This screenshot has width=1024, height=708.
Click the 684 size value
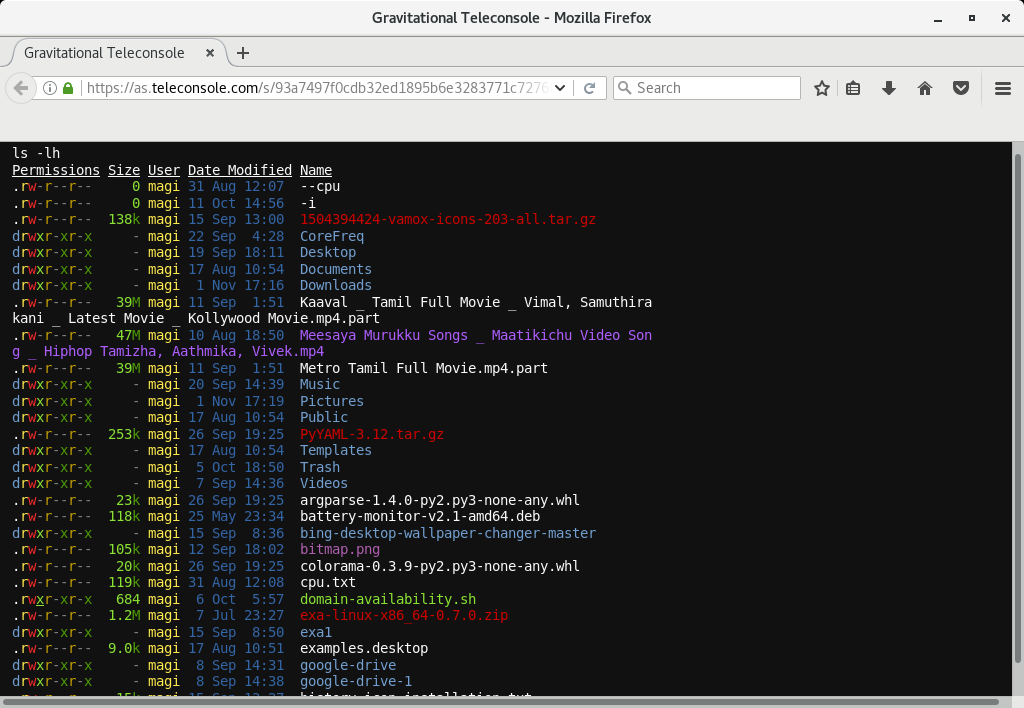click(x=128, y=599)
